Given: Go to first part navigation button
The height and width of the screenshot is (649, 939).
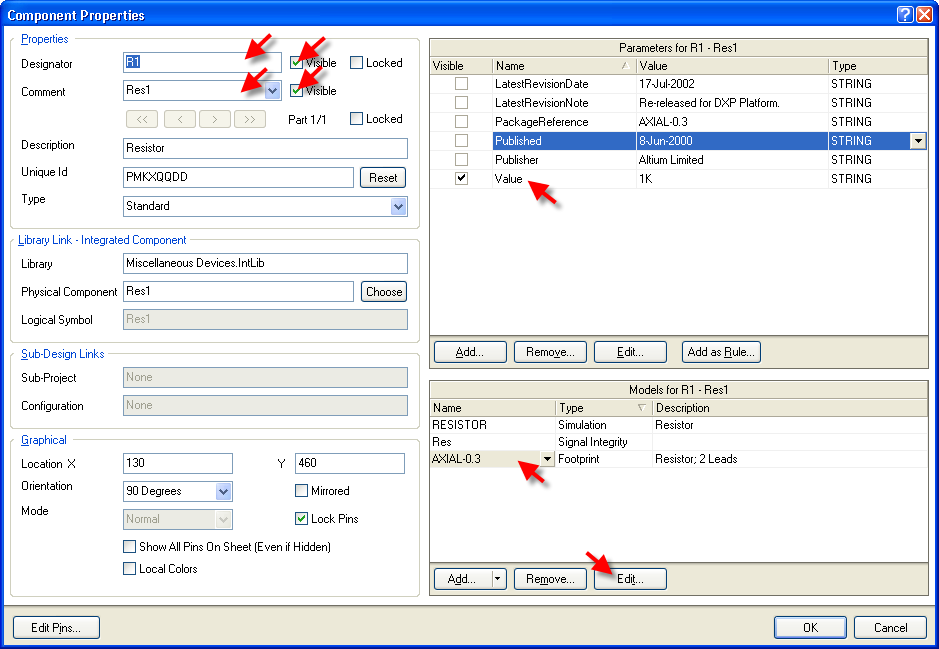Looking at the screenshot, I should (141, 119).
